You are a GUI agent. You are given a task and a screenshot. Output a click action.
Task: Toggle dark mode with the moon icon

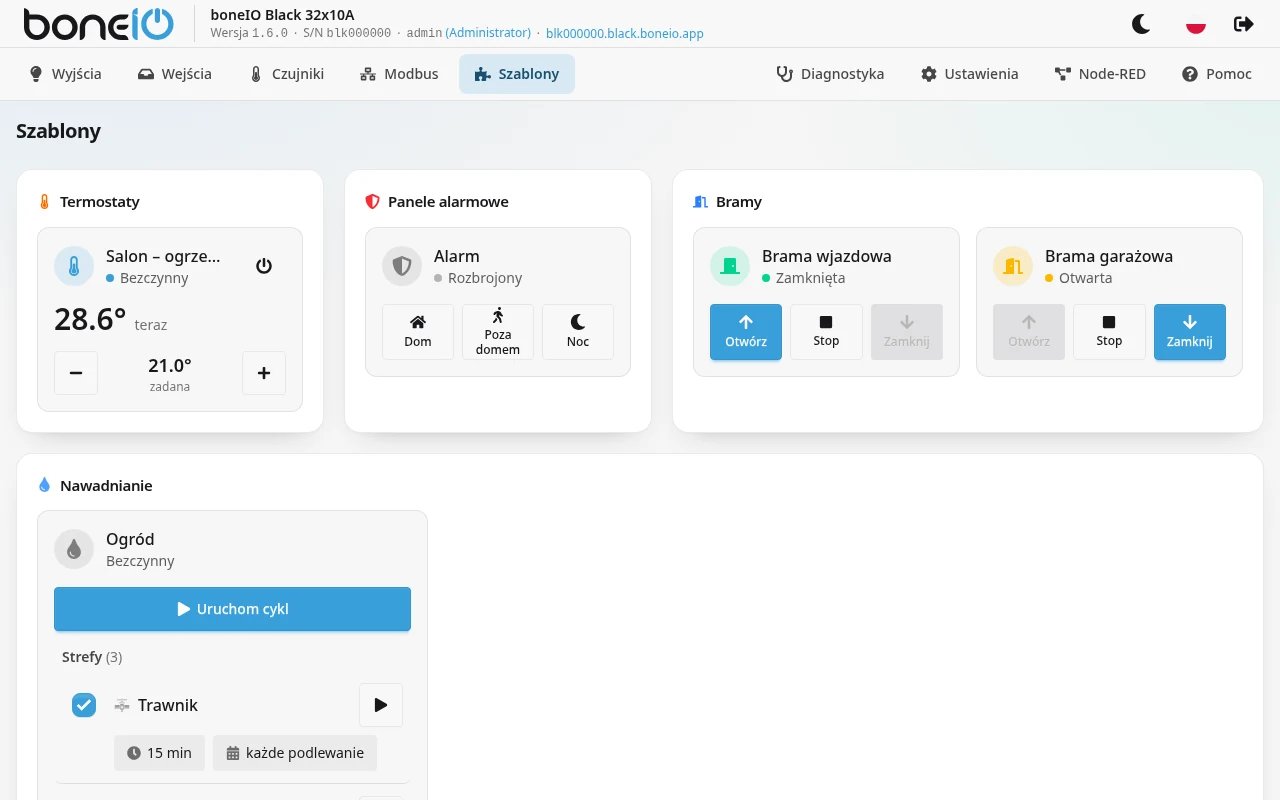tap(1141, 24)
